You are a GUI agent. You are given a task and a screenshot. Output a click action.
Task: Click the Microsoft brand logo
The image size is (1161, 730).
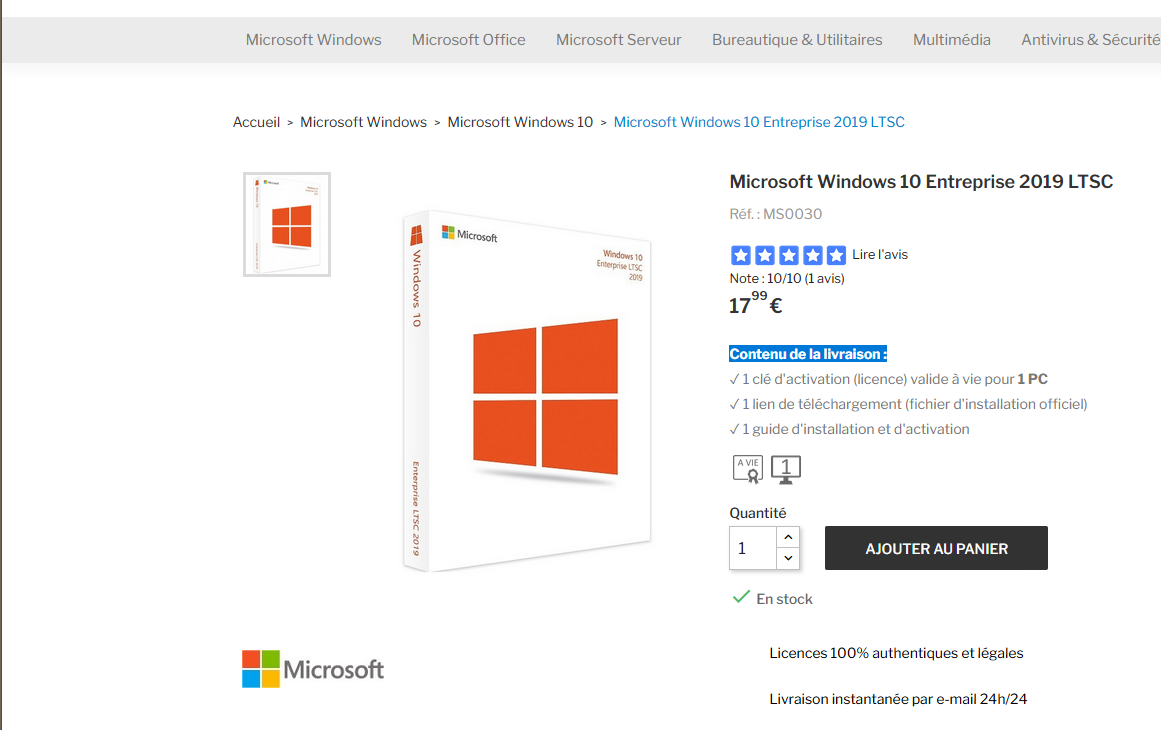tap(313, 669)
